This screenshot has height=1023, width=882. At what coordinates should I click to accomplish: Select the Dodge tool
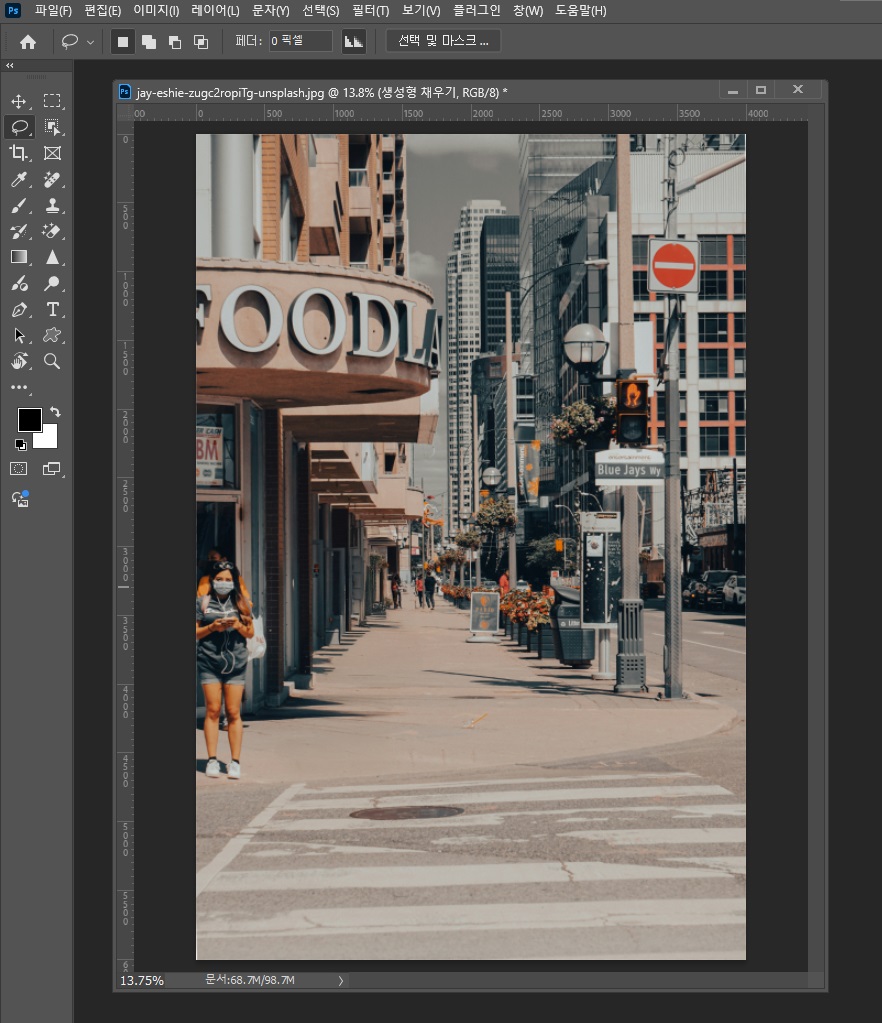[52, 283]
